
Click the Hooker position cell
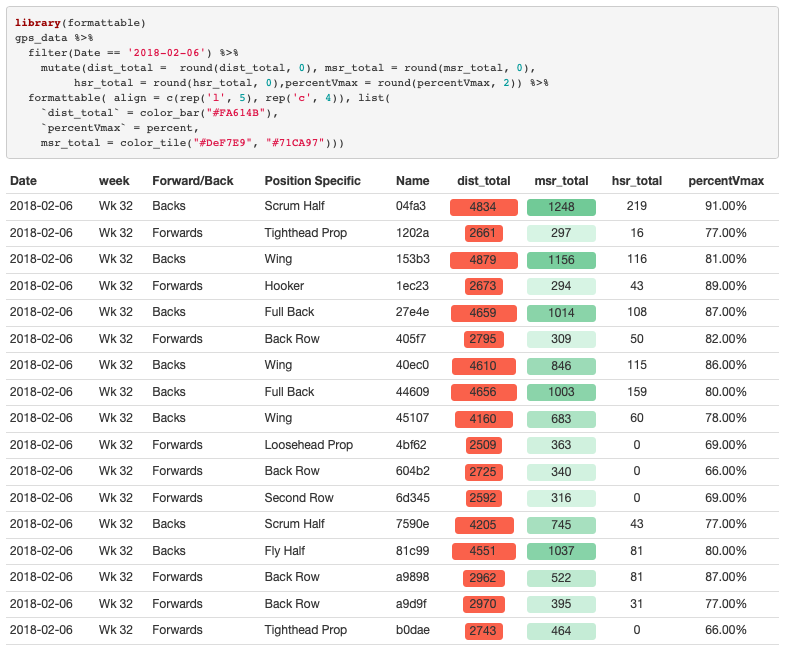(284, 286)
